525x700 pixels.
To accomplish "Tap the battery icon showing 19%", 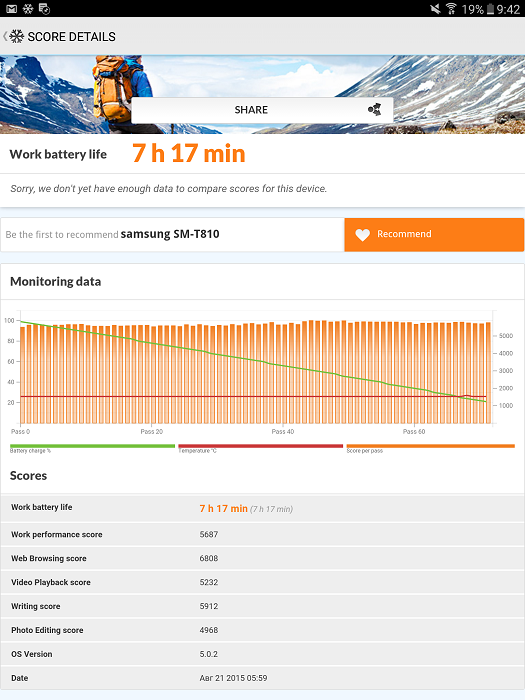I will point(490,9).
